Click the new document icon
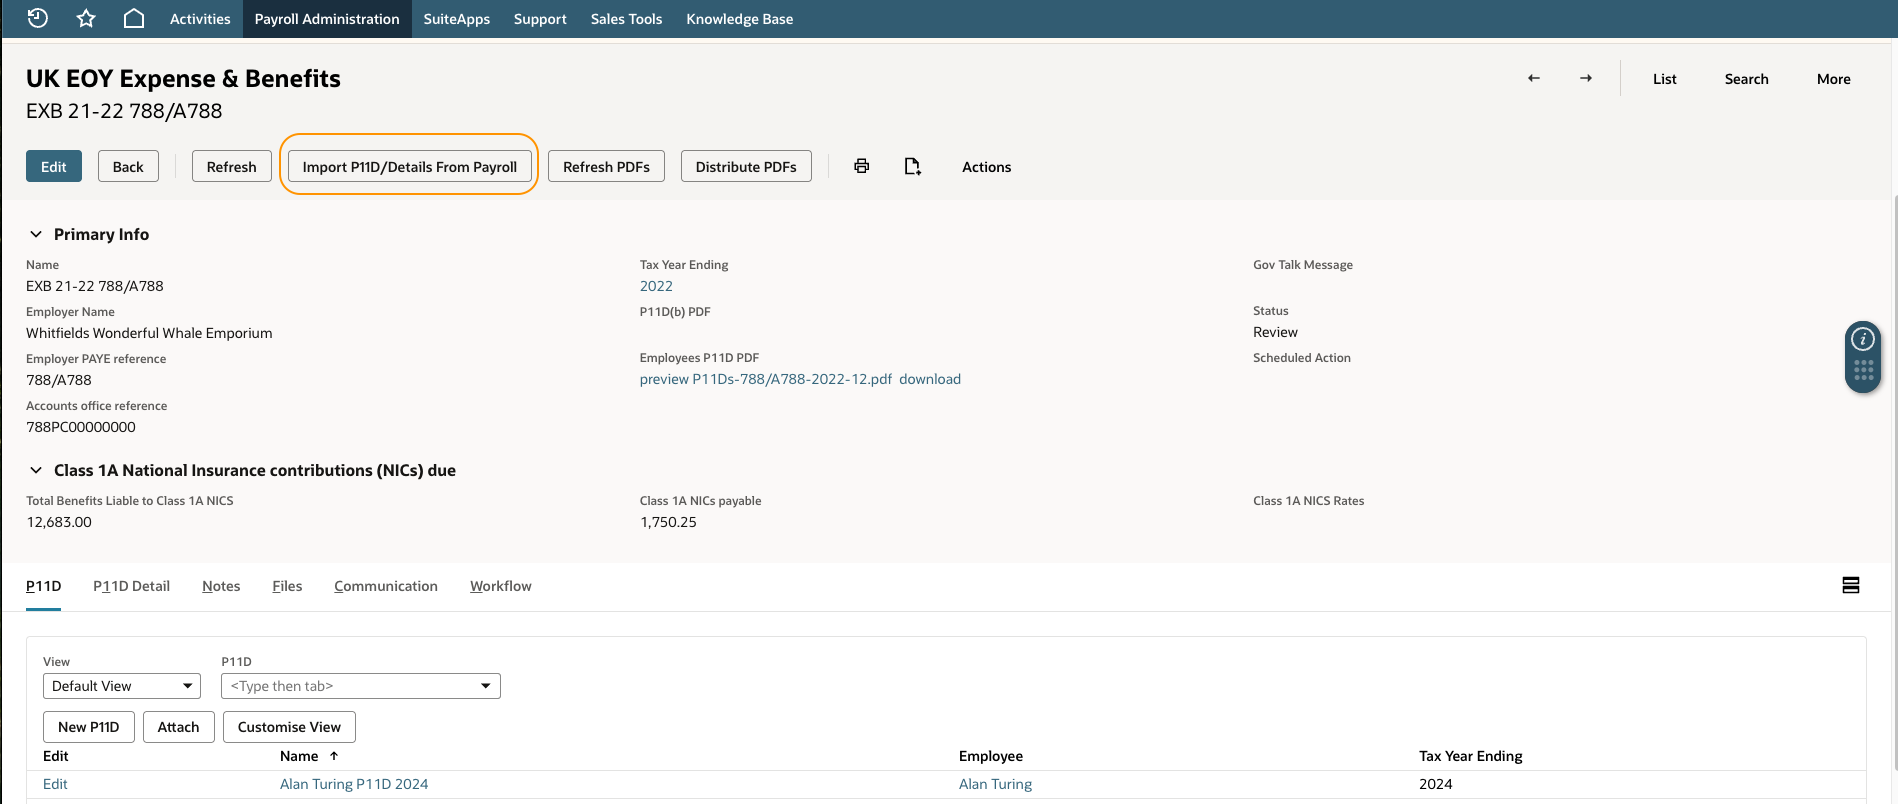 [x=912, y=166]
